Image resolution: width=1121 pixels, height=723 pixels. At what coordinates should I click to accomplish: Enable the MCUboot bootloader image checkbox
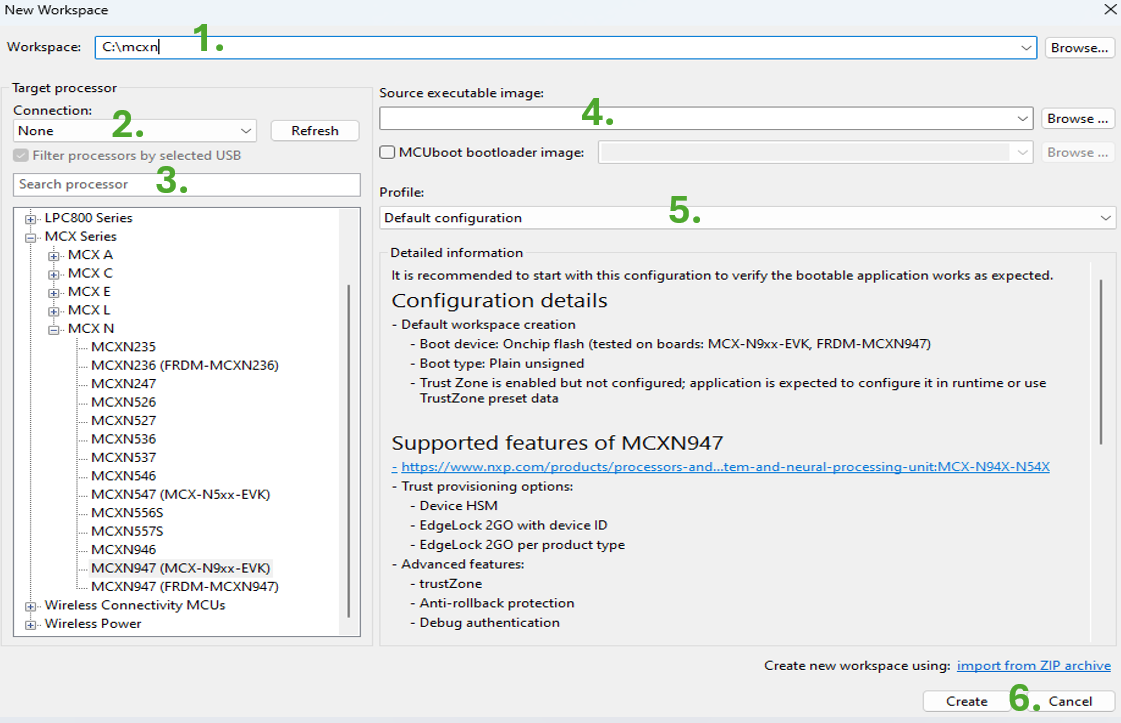pyautogui.click(x=388, y=153)
